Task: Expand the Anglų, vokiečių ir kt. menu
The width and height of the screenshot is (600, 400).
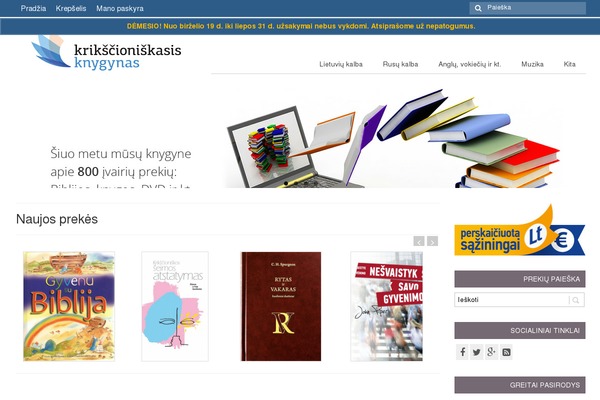Action: [470, 64]
